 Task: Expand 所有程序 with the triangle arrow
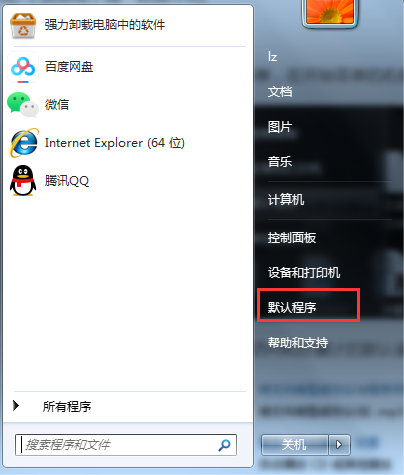[16, 406]
